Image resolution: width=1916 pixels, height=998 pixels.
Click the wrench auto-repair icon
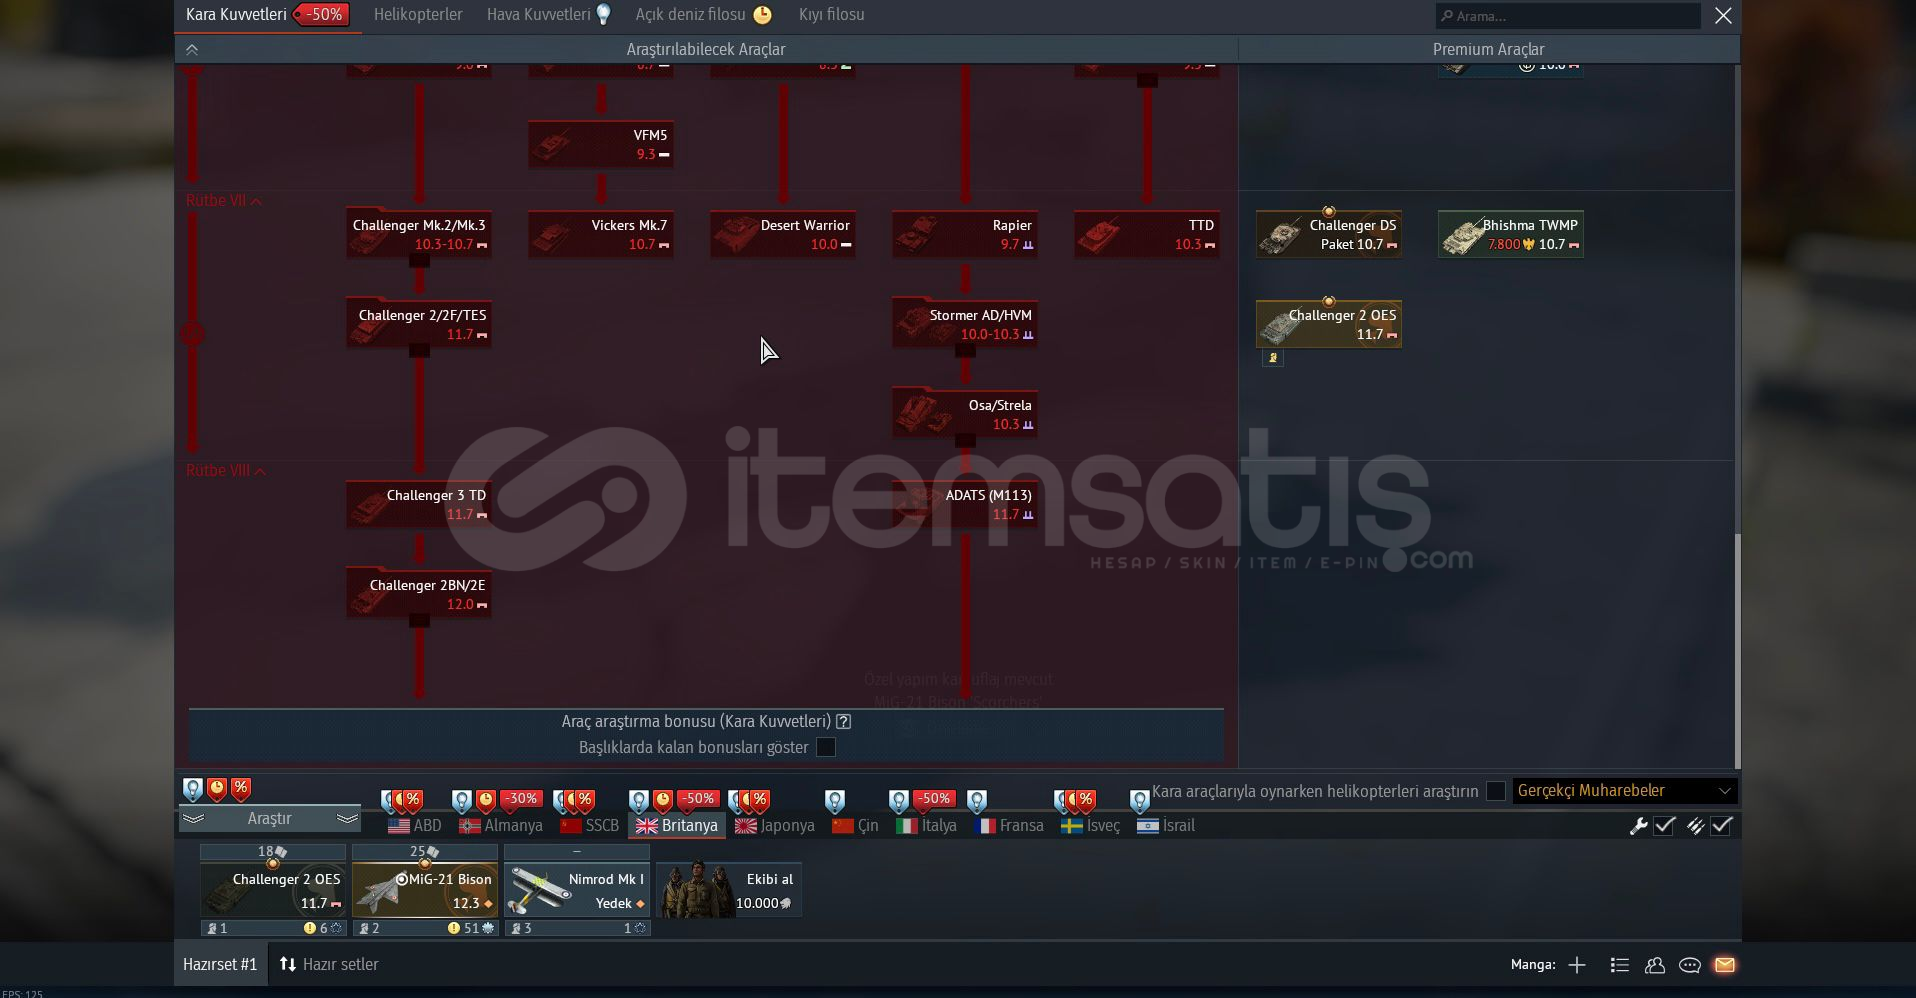click(1638, 826)
